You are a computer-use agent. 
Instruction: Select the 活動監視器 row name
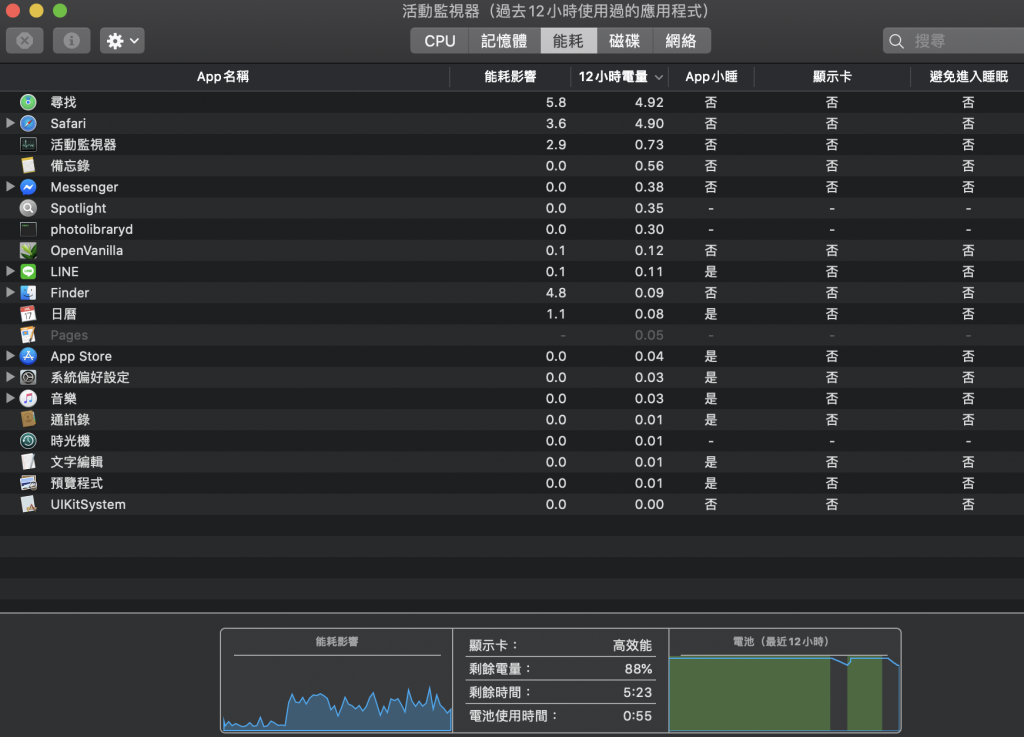[83, 145]
